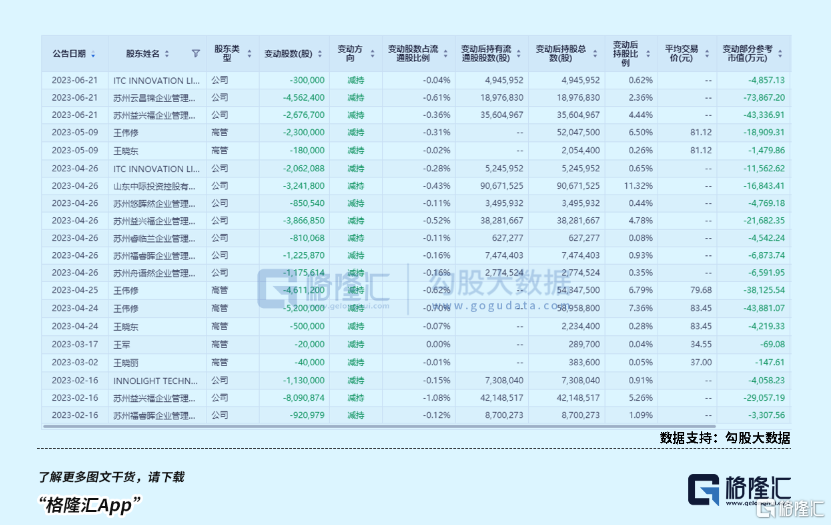
Task: Click average price 34.55 cell
Action: 701,344
